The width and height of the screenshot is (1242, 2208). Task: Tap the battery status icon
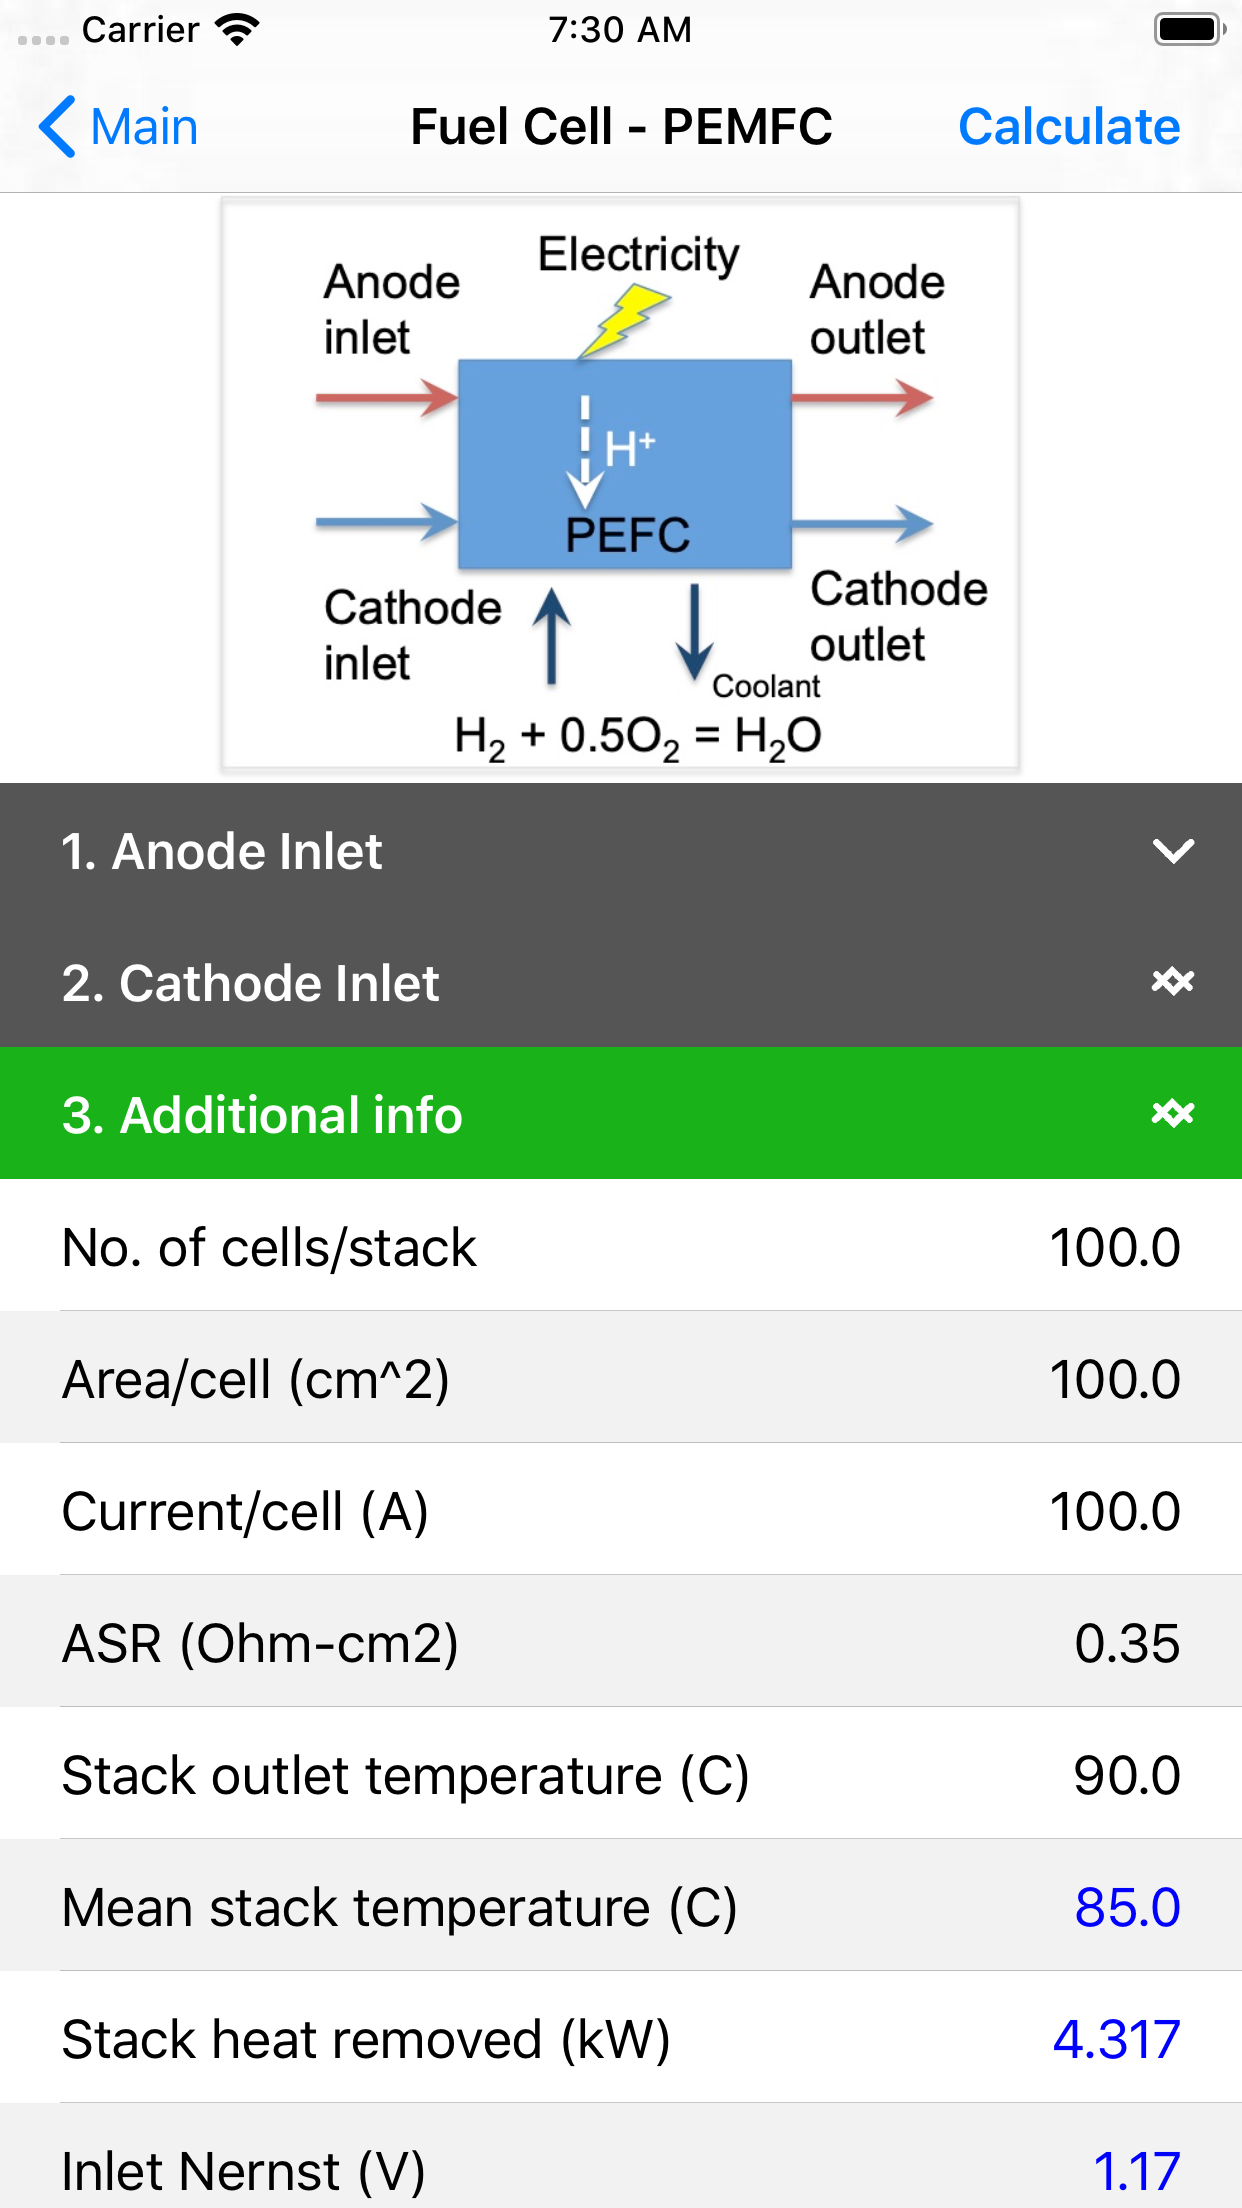[x=1188, y=30]
